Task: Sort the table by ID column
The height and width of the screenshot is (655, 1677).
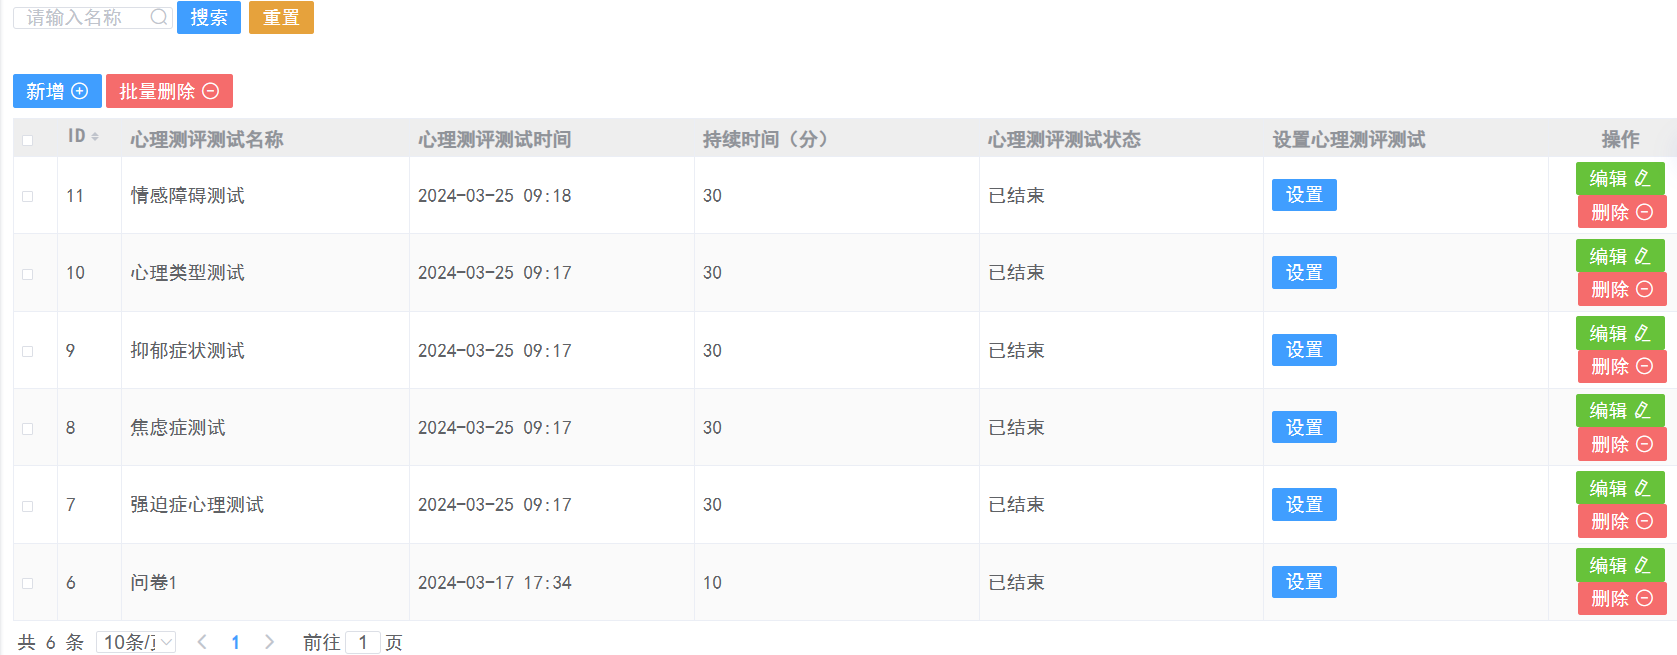Action: click(x=95, y=137)
